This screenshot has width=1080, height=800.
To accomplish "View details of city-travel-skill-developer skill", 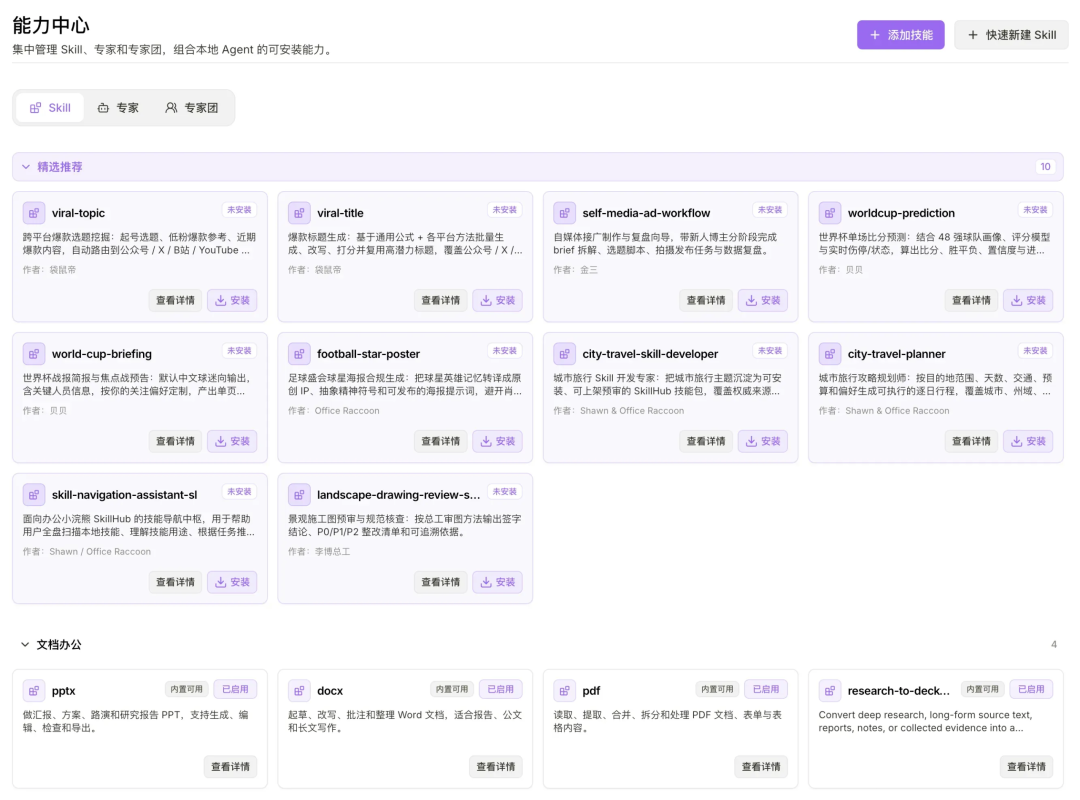I will 706,441.
